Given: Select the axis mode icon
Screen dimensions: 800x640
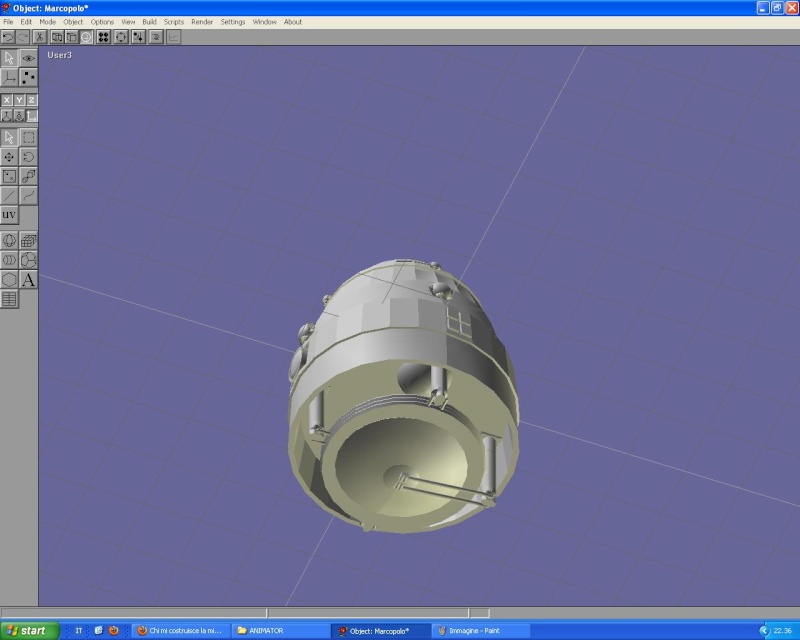Looking at the screenshot, I should tap(9, 78).
